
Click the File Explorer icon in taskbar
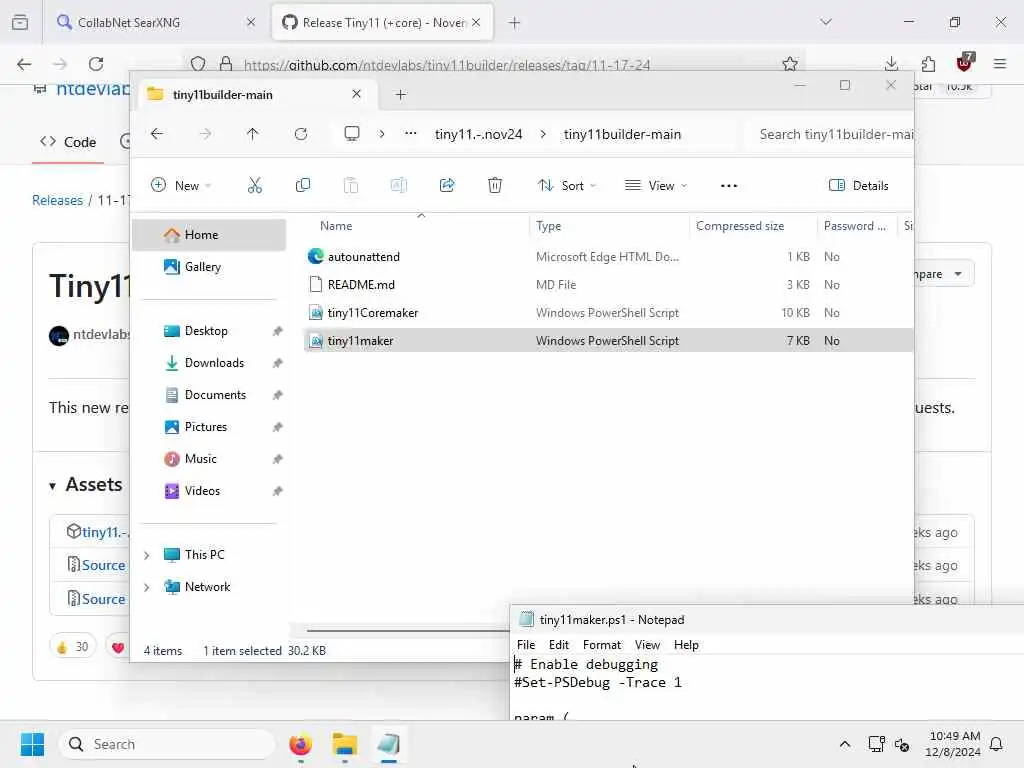point(345,744)
